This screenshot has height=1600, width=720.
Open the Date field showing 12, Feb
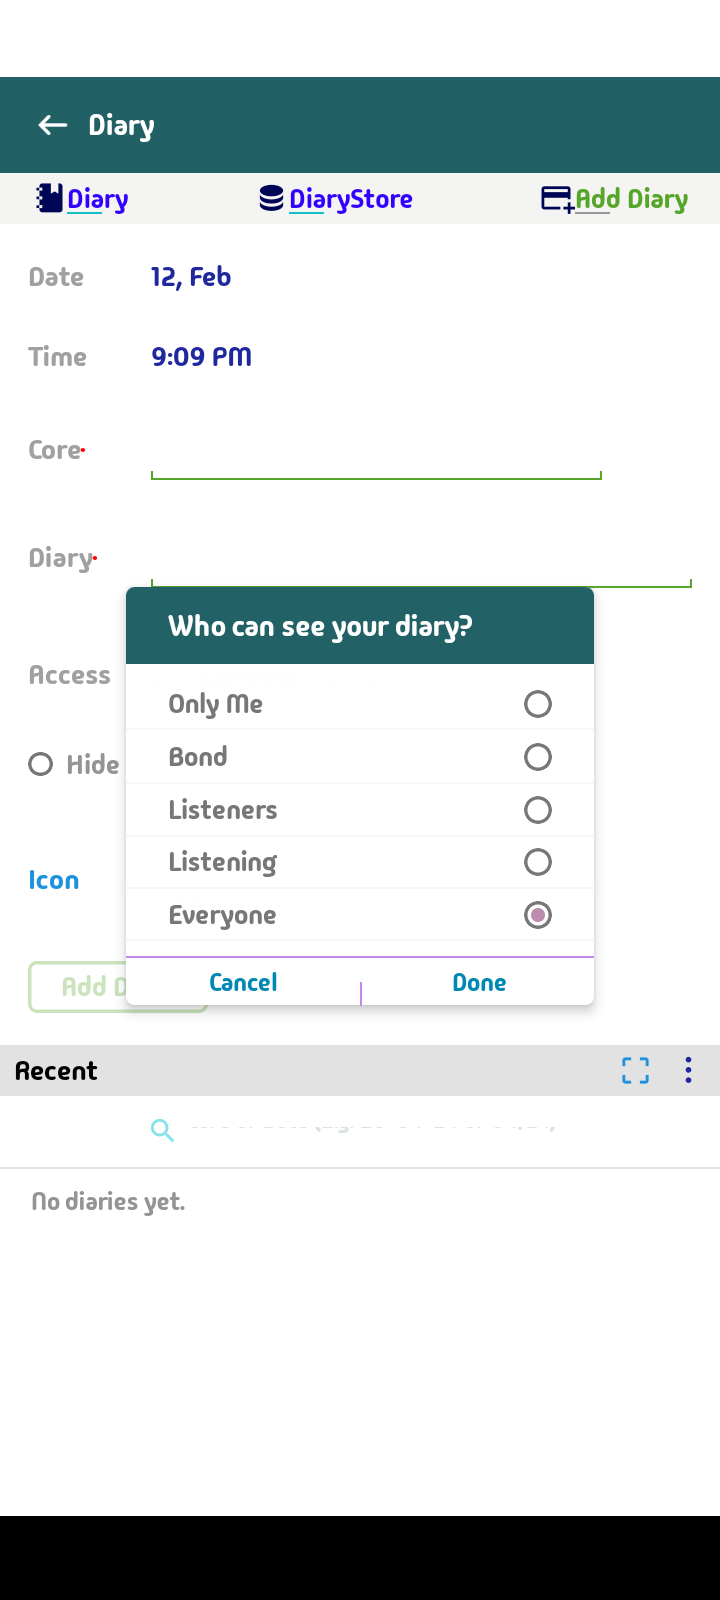(191, 276)
